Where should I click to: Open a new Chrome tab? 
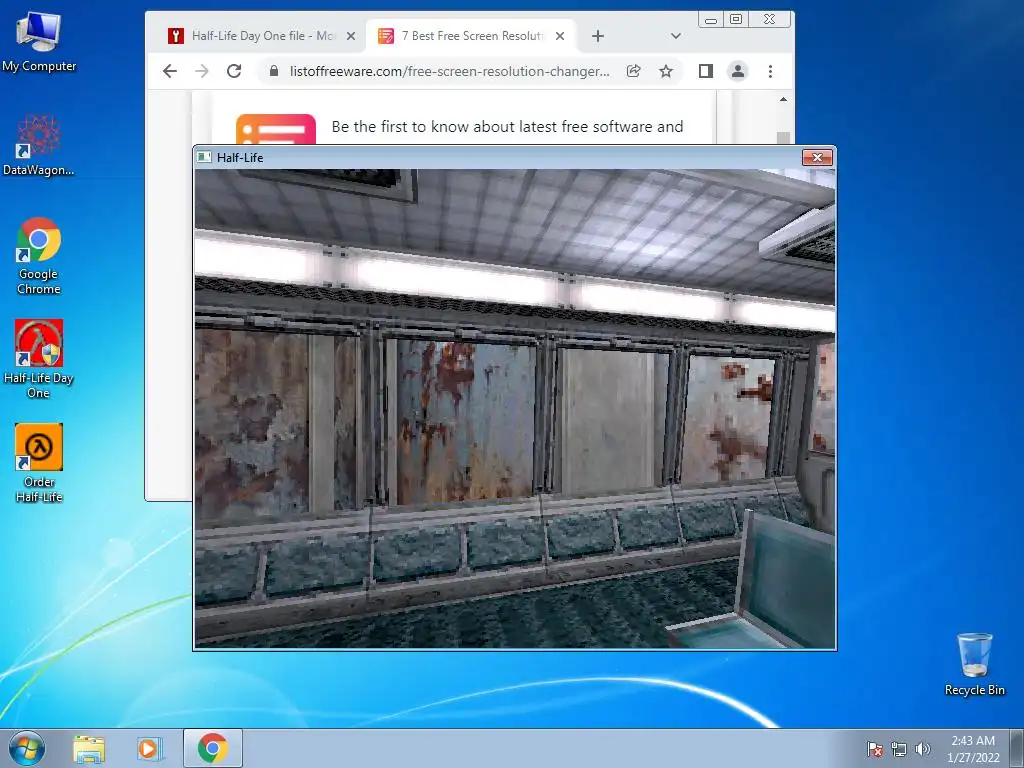pos(598,36)
